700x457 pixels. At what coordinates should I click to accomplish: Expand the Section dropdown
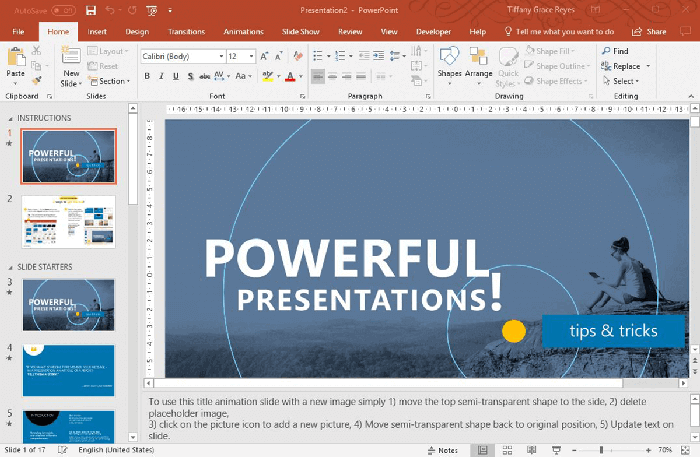click(111, 81)
